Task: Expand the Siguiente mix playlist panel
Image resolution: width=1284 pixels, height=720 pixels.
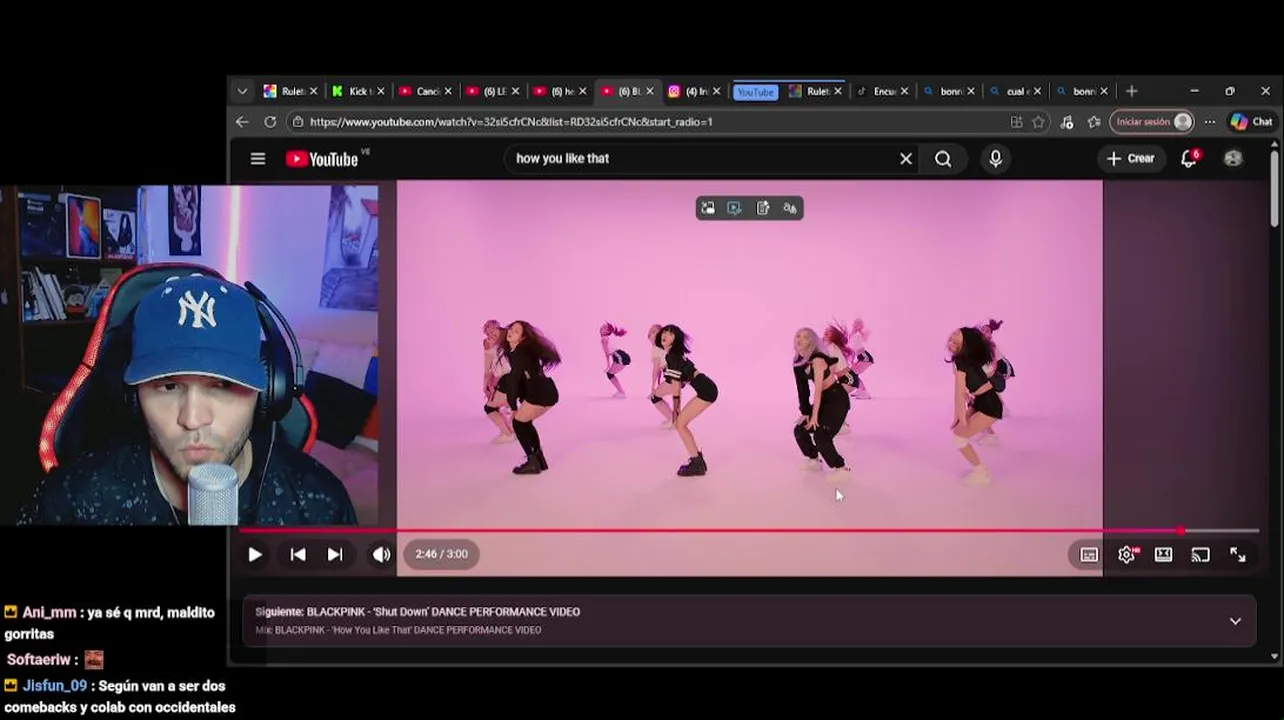Action: coord(1235,621)
